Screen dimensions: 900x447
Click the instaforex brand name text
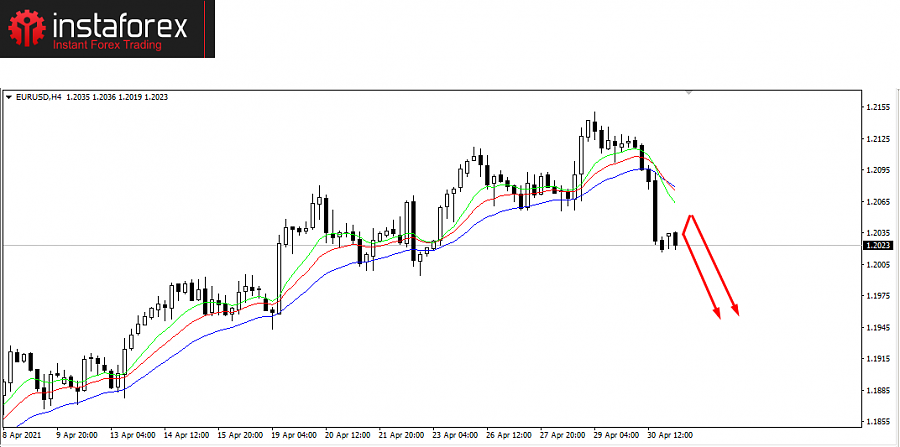pyautogui.click(x=118, y=26)
